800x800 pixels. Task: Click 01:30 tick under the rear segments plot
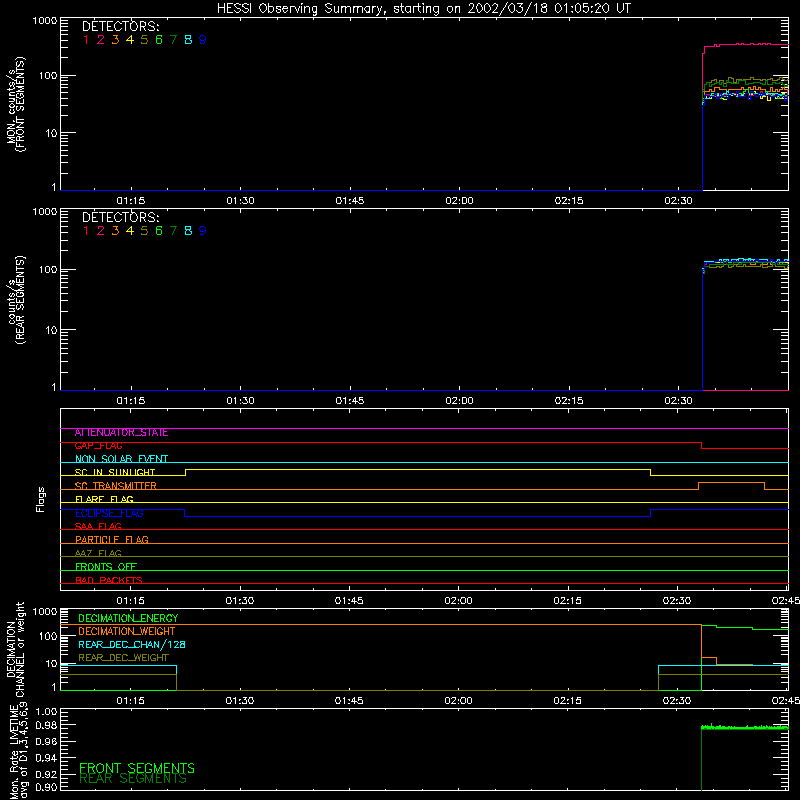click(240, 401)
